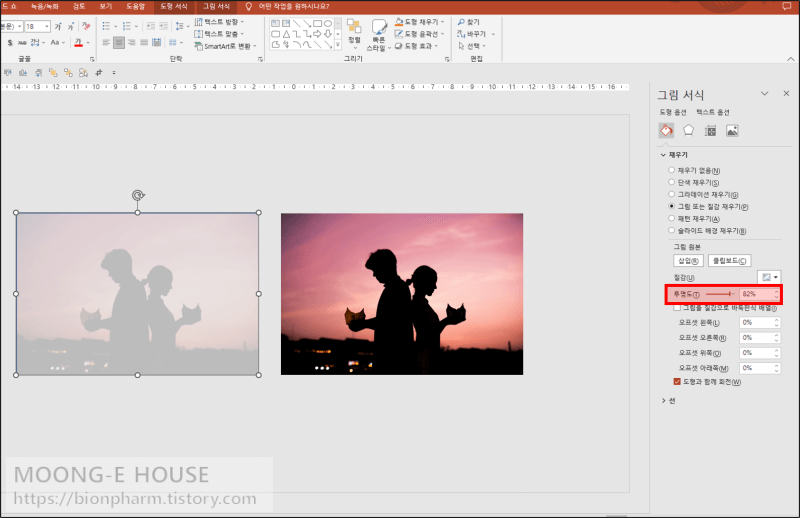
Task: Click the Fill & Line paint bucket icon
Action: tap(666, 131)
